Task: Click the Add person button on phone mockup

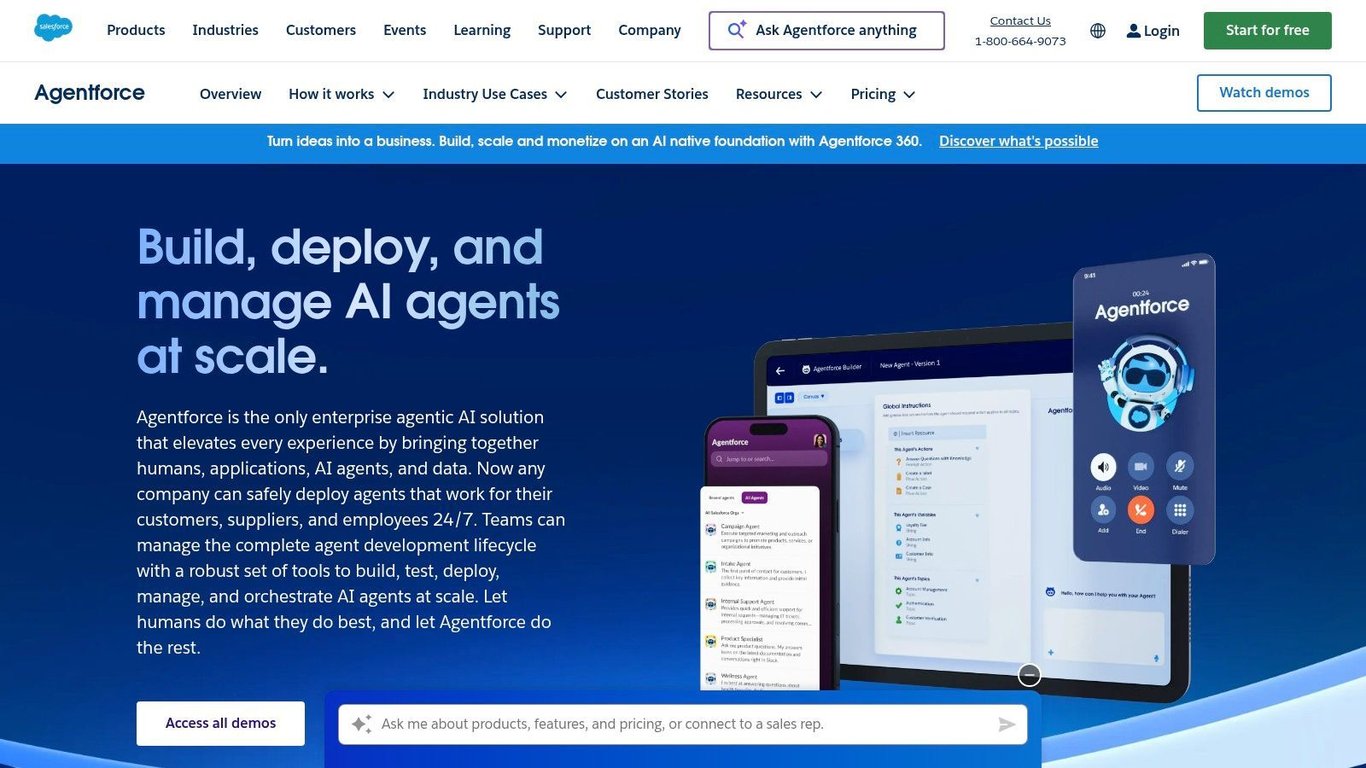Action: (x=1103, y=510)
